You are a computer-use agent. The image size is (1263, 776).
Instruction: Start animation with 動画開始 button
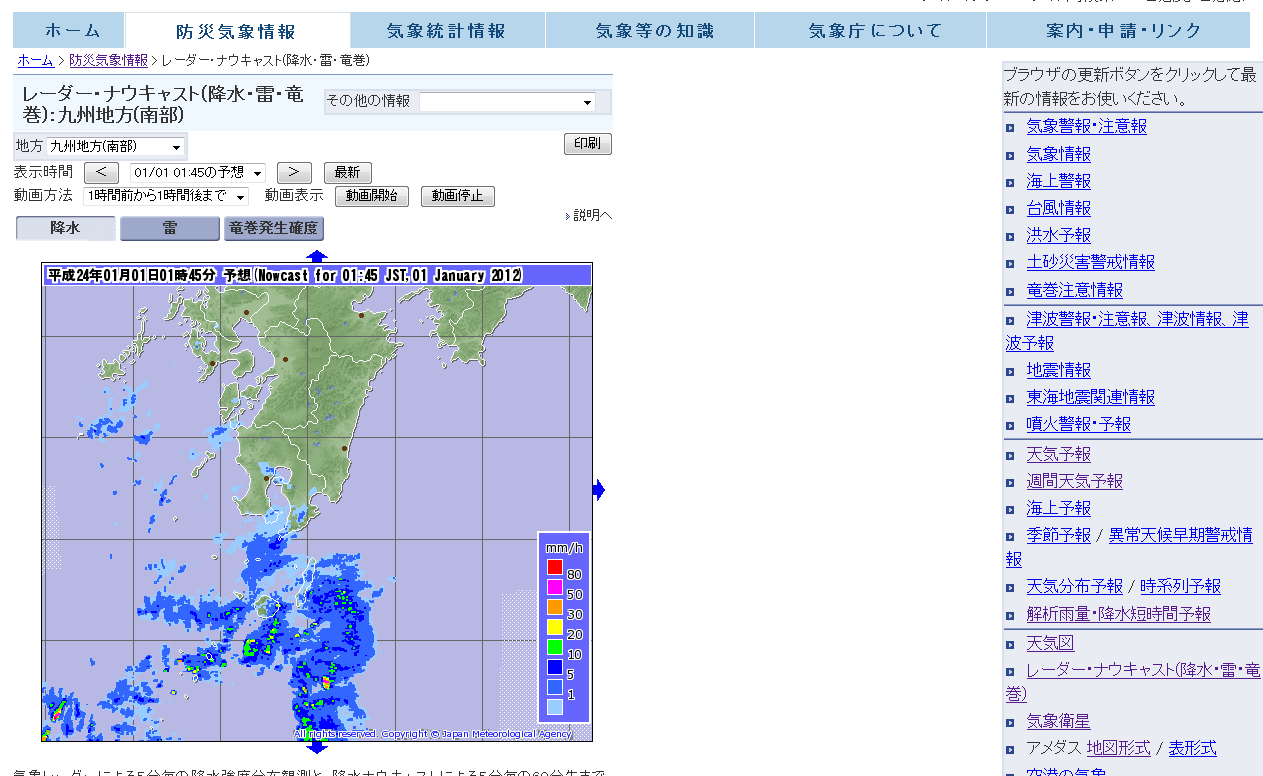click(372, 196)
